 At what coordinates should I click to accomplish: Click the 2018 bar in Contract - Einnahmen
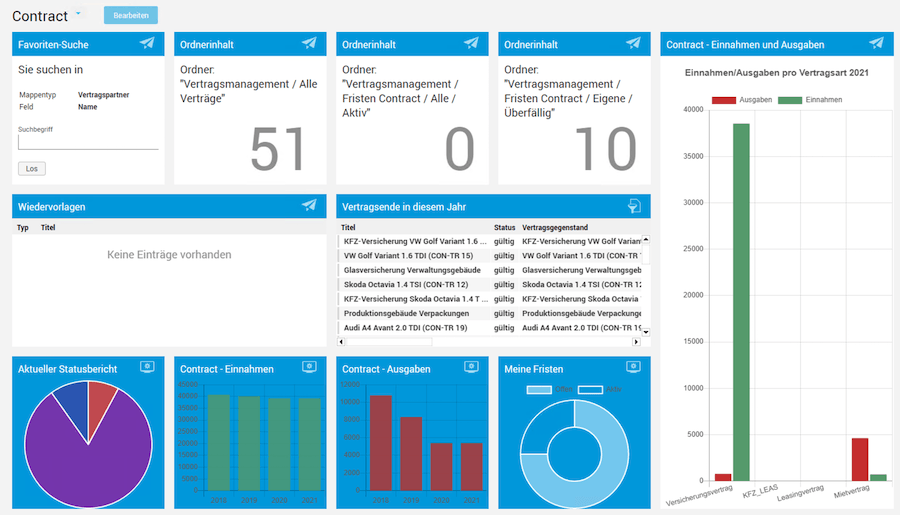(x=219, y=442)
